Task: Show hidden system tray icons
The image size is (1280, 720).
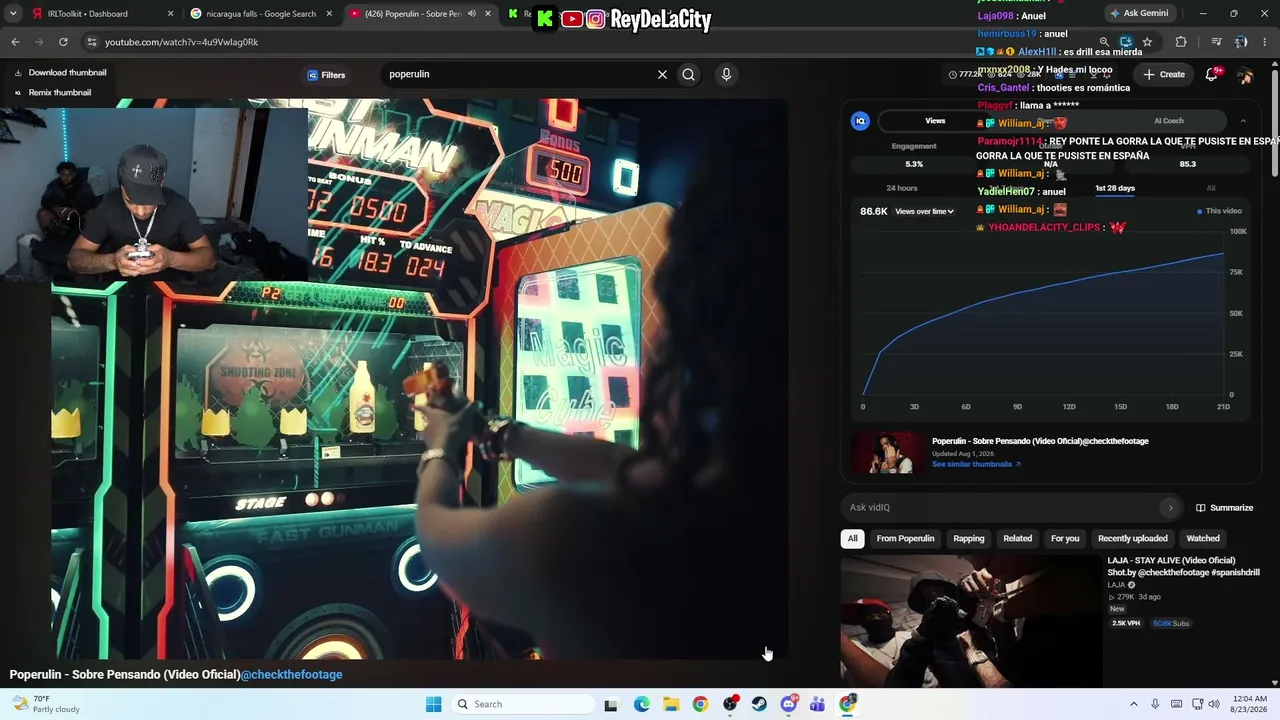Action: point(1133,704)
